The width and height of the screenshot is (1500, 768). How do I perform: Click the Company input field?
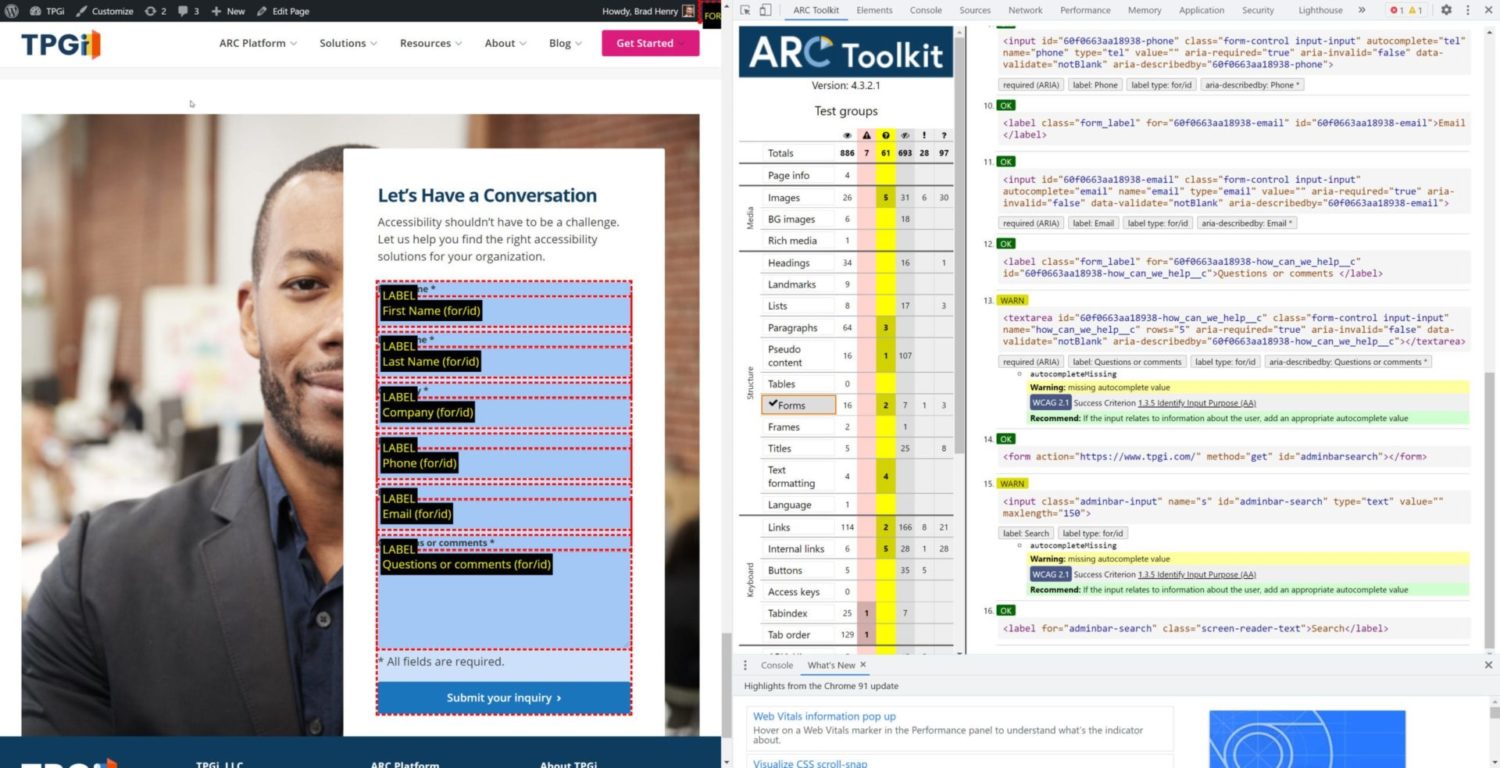[504, 414]
